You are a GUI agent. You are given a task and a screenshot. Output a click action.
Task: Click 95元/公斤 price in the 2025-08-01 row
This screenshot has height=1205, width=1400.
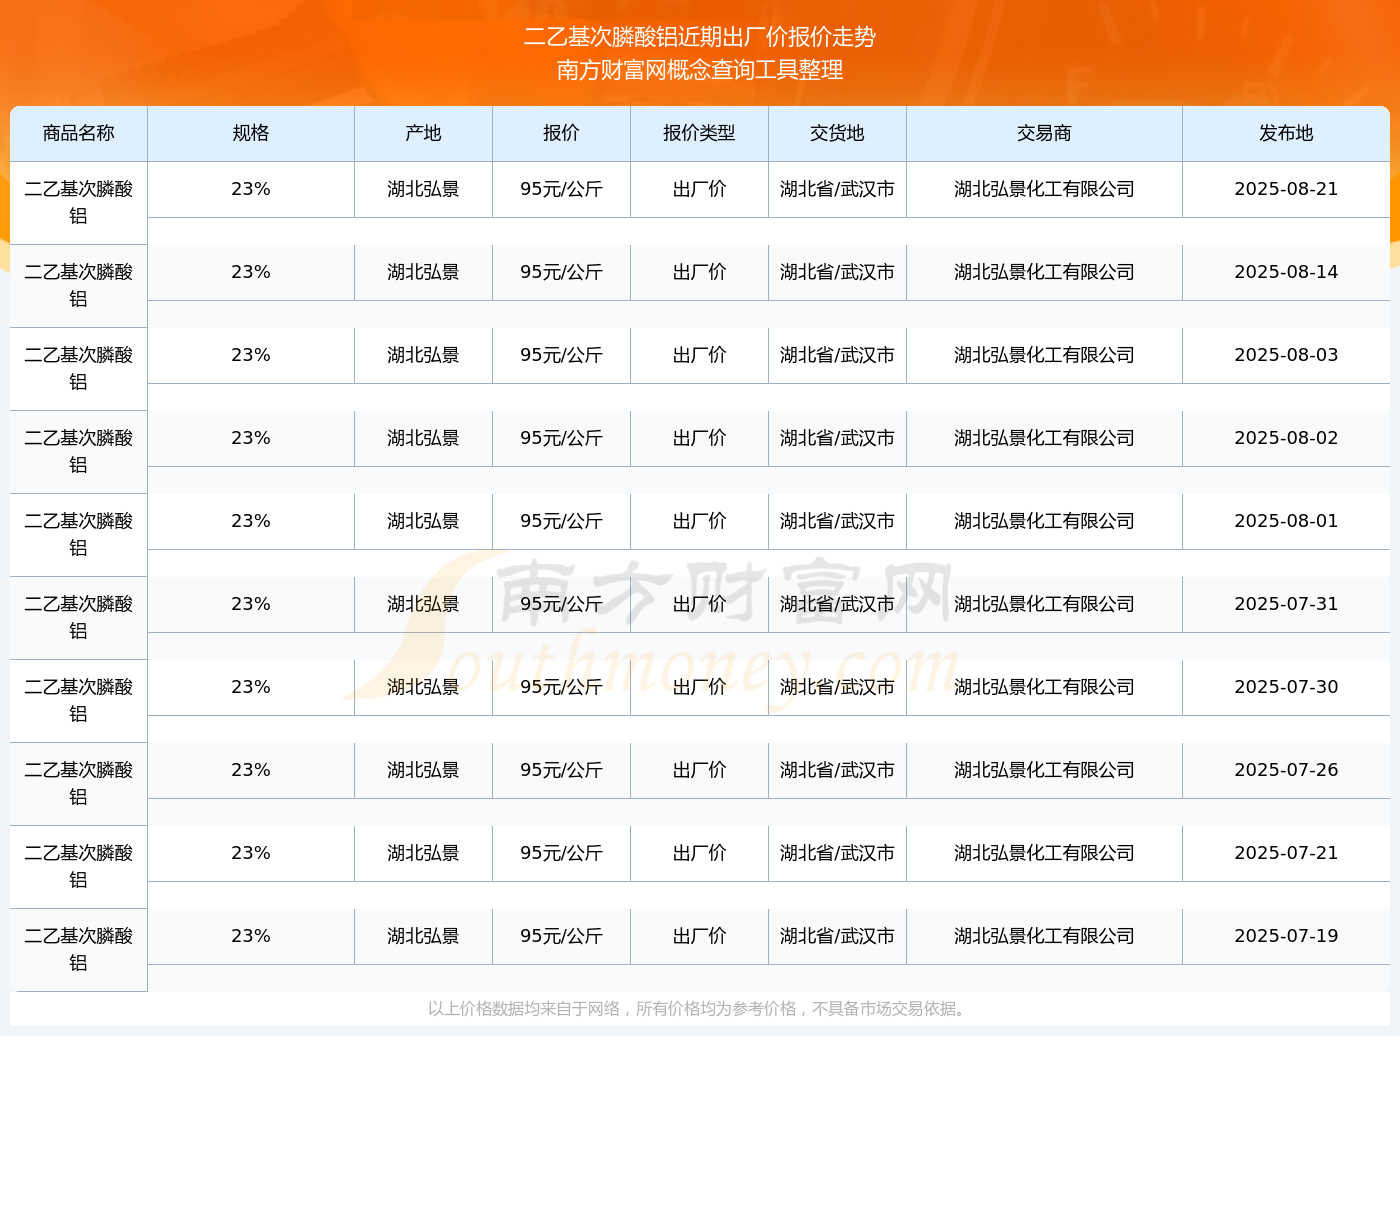(561, 521)
